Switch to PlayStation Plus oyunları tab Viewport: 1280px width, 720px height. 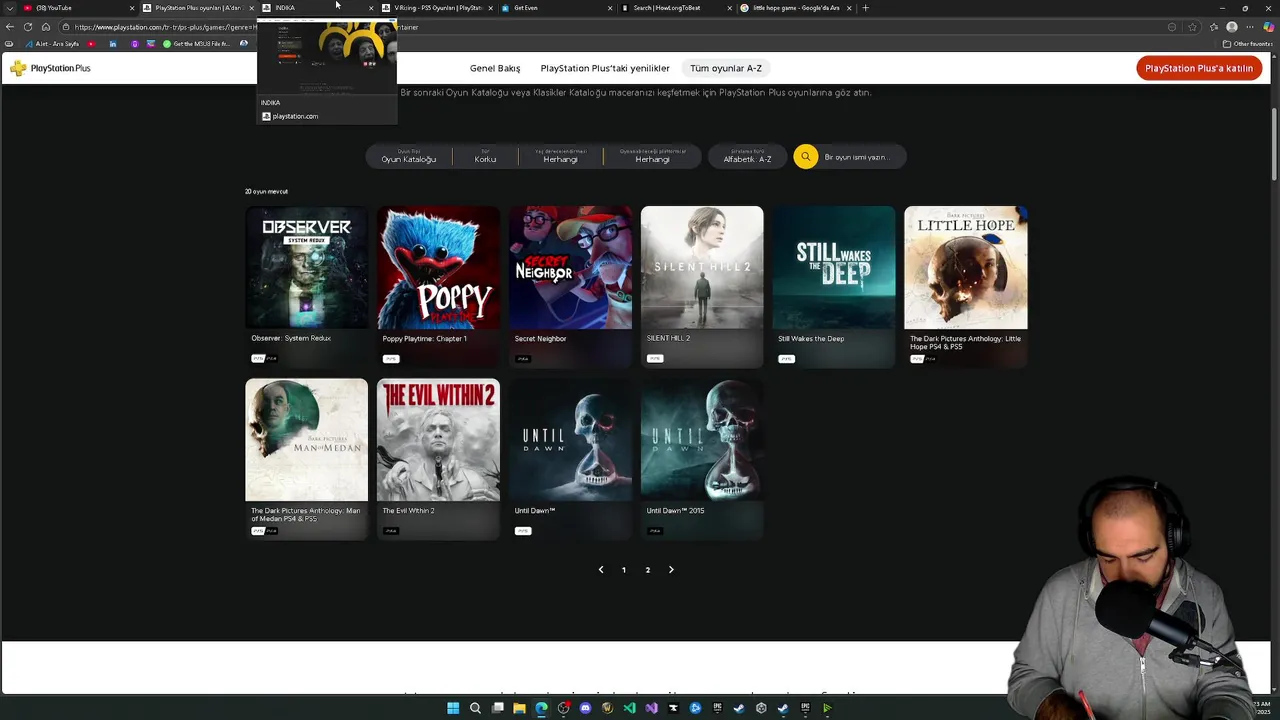(x=197, y=8)
